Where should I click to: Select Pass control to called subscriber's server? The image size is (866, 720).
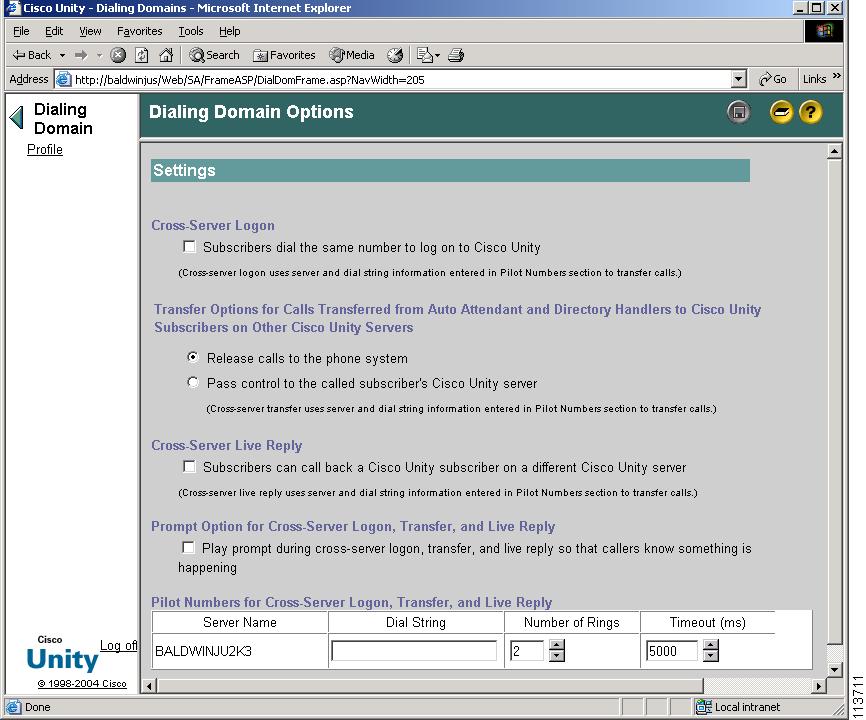[x=193, y=382]
